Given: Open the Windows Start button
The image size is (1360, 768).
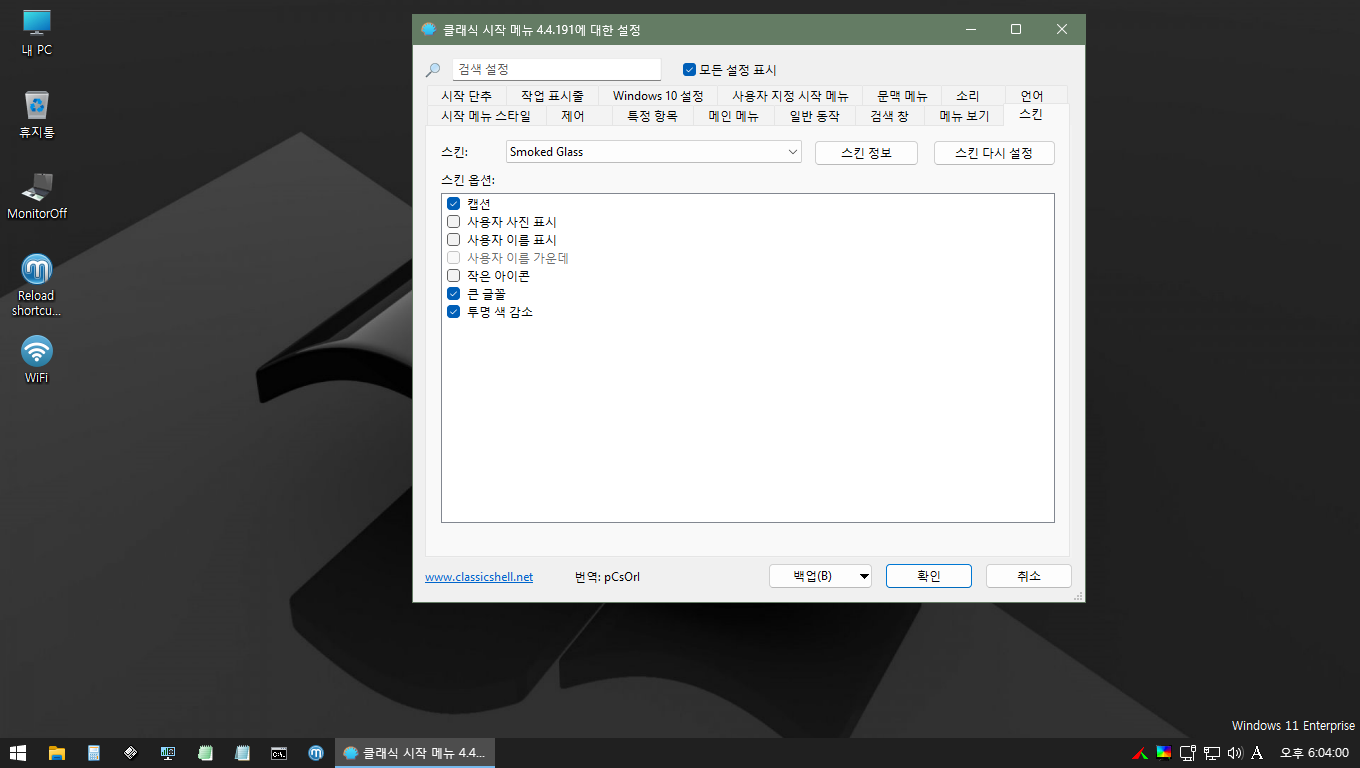Looking at the screenshot, I should coord(17,753).
